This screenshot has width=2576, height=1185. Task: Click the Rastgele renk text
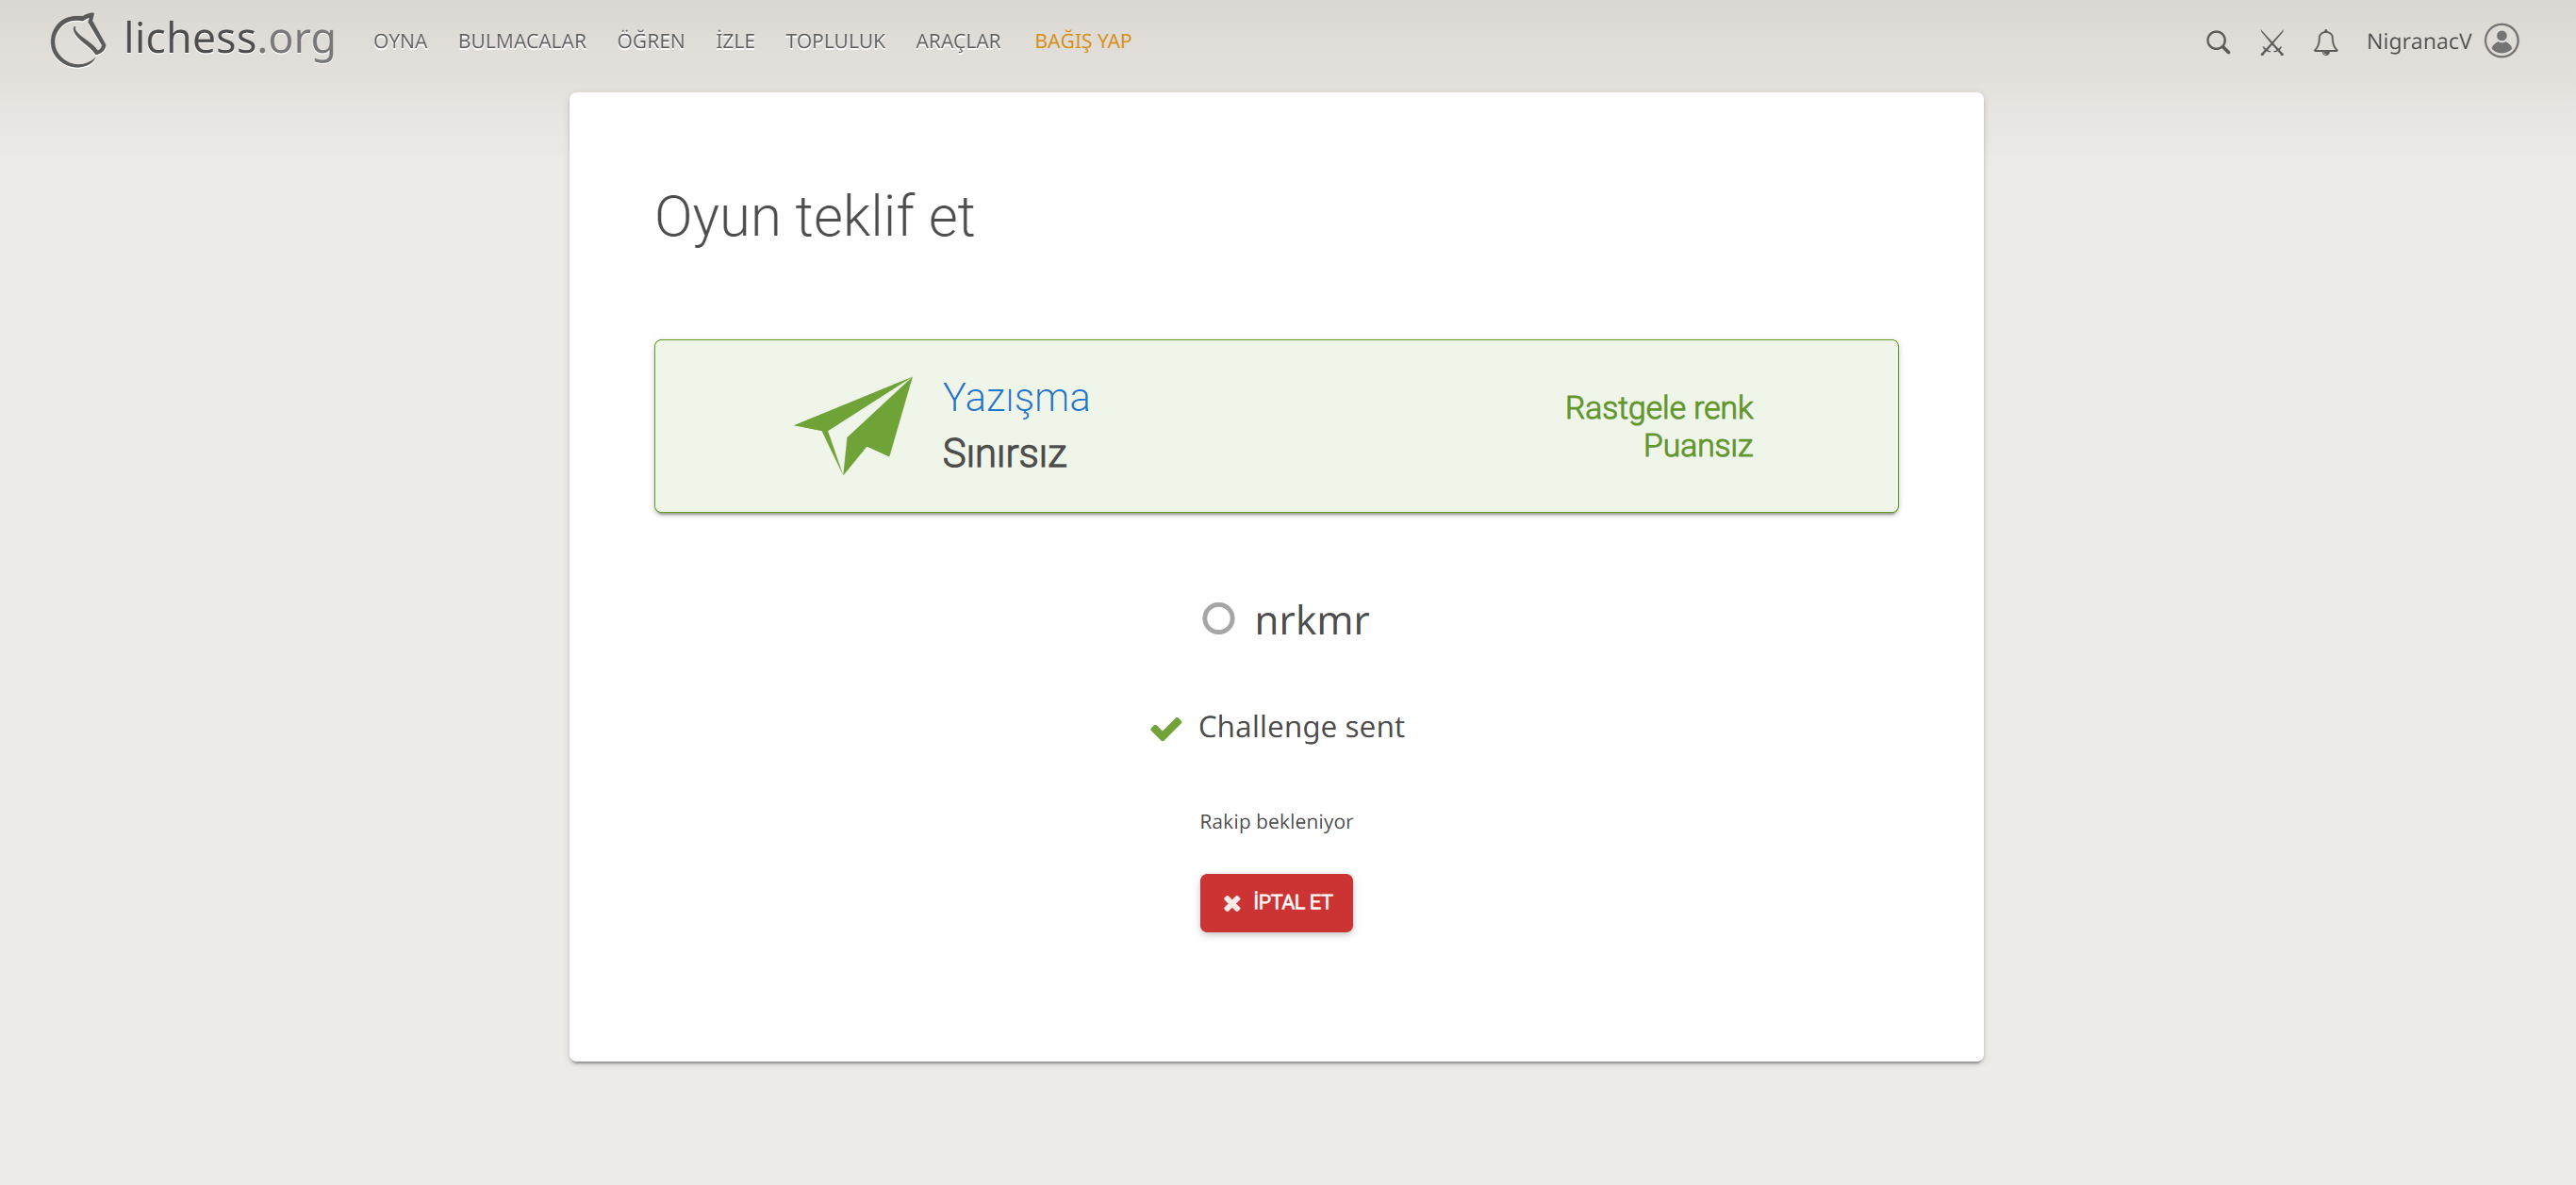point(1658,408)
